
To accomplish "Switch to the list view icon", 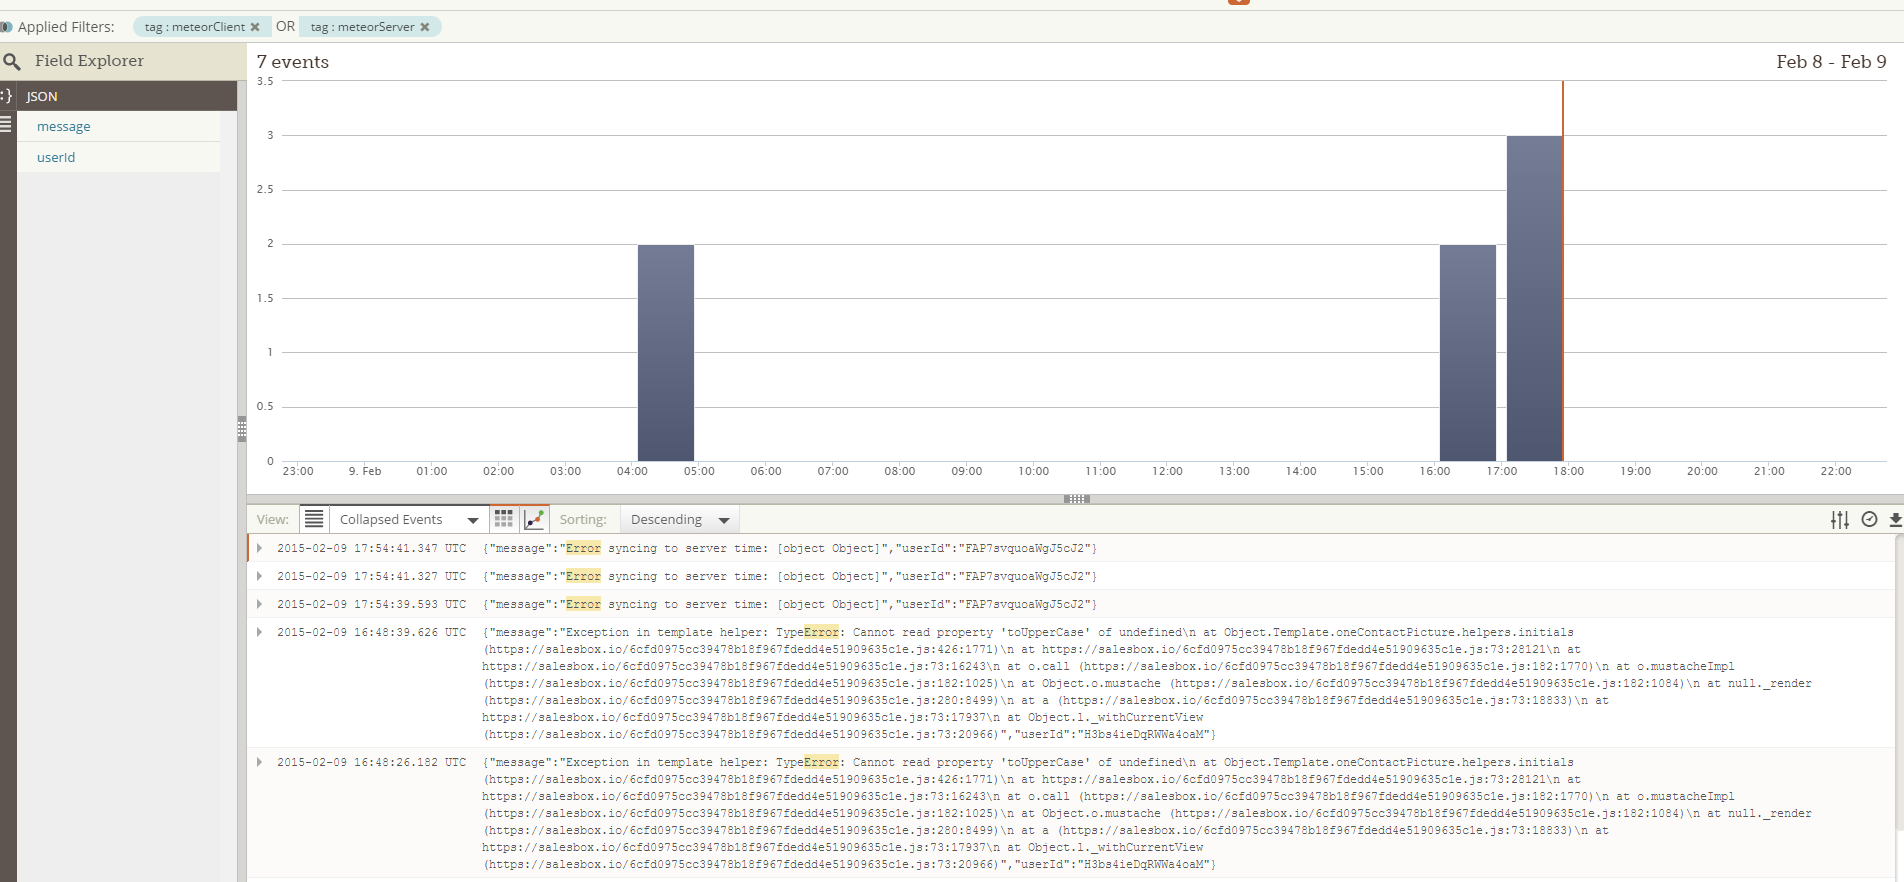I will pyautogui.click(x=314, y=519).
